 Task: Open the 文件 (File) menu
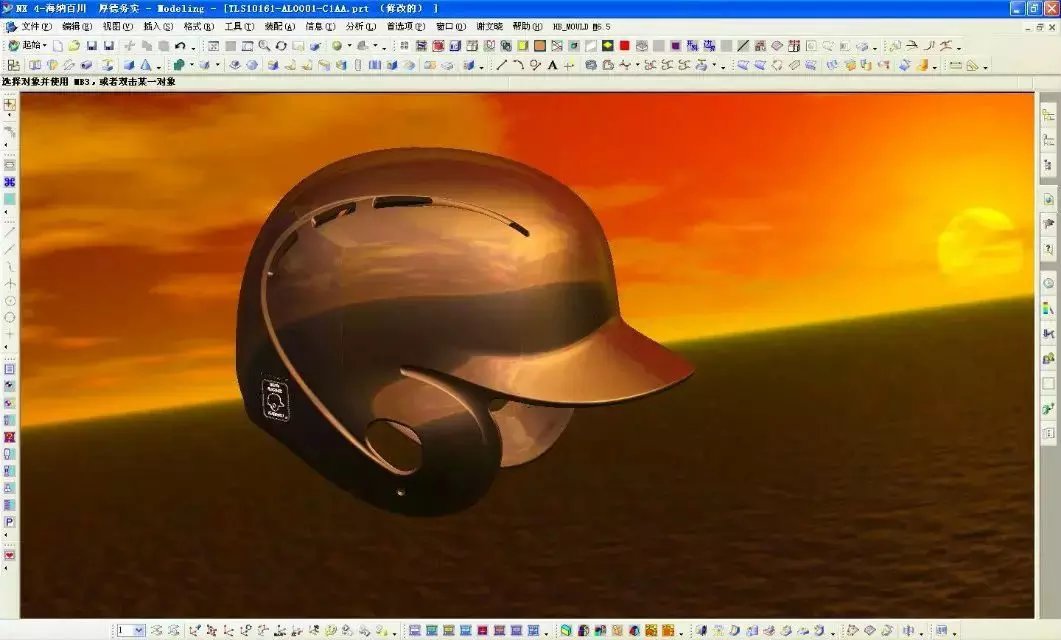coord(36,27)
